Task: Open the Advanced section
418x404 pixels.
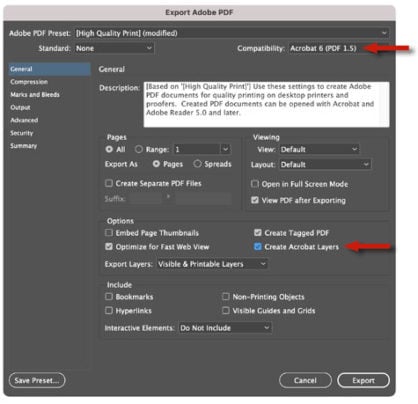Action: click(24, 120)
